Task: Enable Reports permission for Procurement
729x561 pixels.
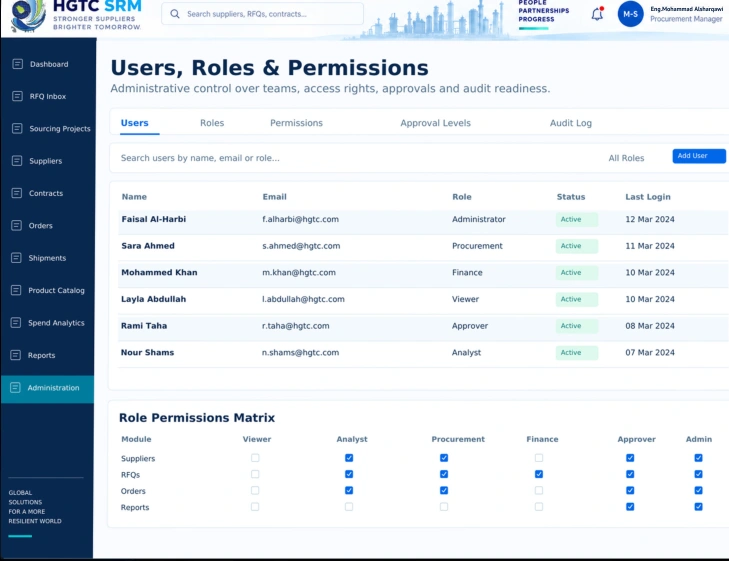Action: point(444,507)
